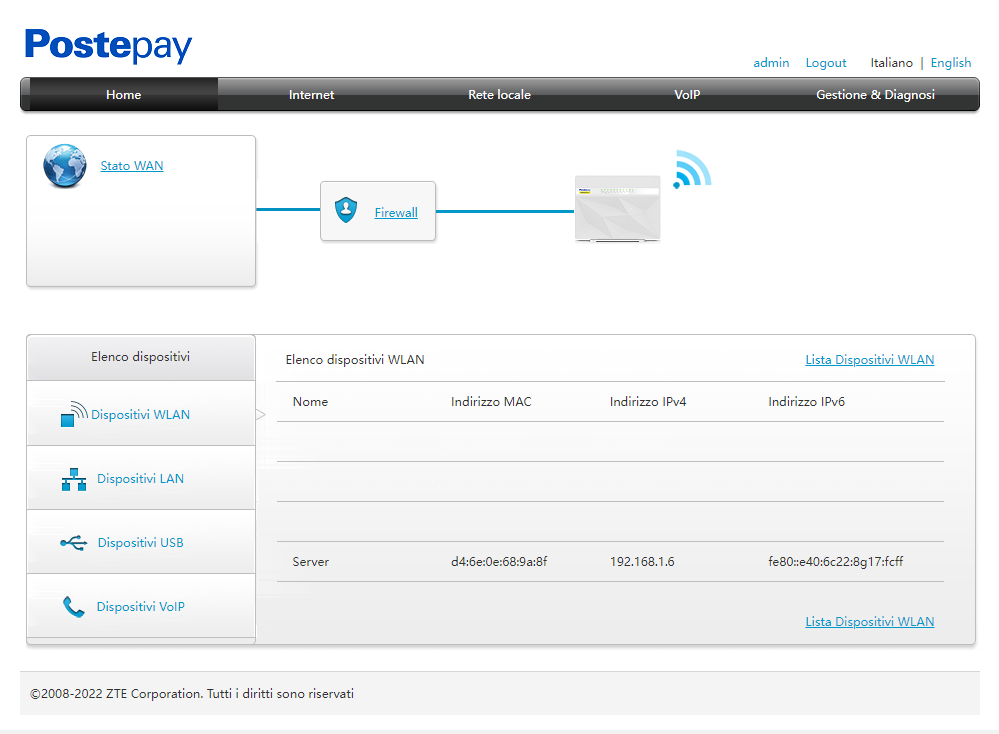Log out using the Logout link

click(x=826, y=63)
